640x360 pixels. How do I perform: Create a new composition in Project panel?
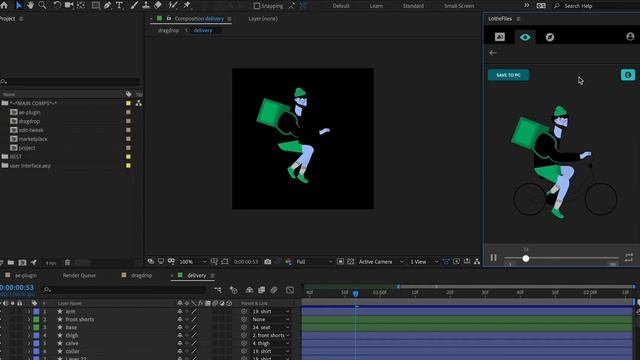point(22,262)
